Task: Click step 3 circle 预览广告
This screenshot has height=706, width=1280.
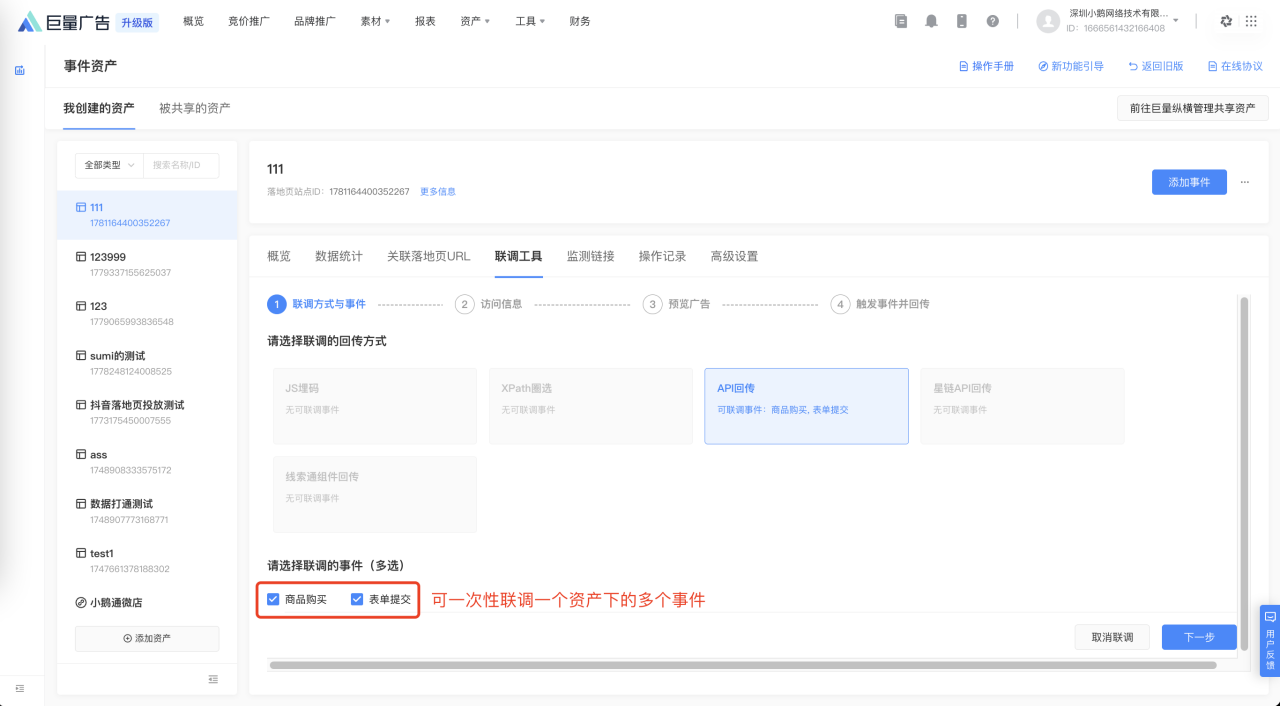Action: click(652, 304)
